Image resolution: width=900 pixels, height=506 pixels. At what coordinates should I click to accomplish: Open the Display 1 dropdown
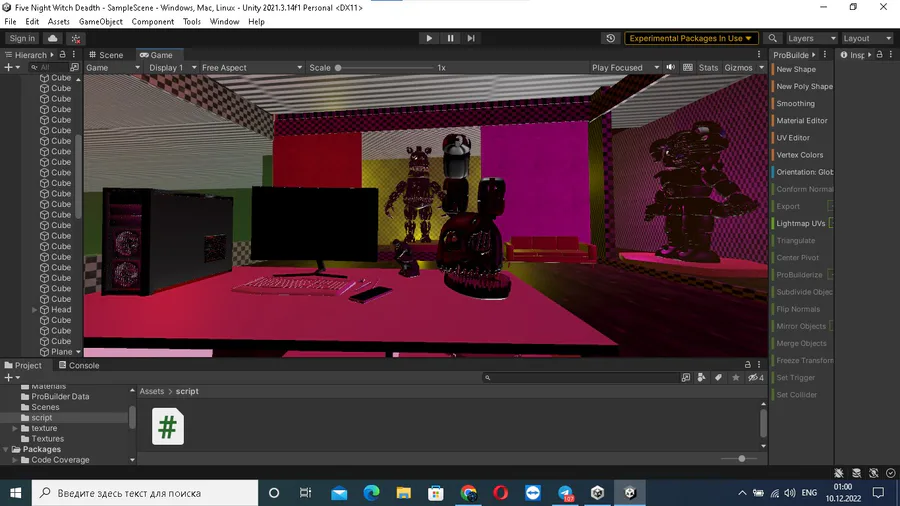[x=172, y=67]
